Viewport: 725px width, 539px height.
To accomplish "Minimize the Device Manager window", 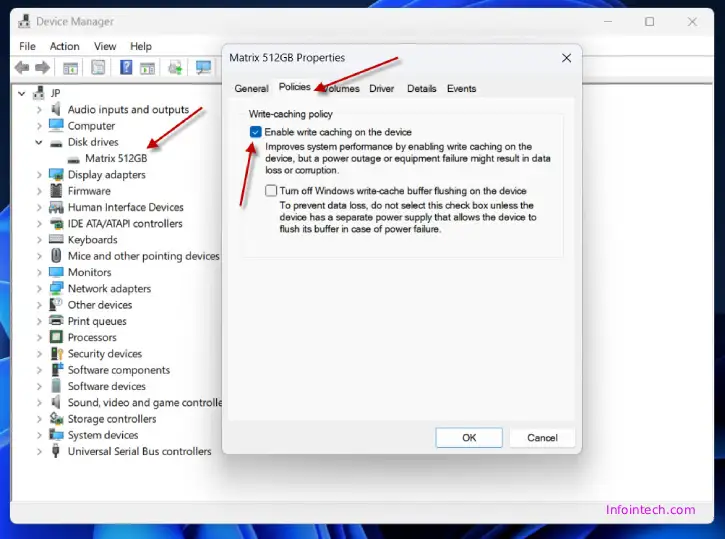I will (608, 22).
